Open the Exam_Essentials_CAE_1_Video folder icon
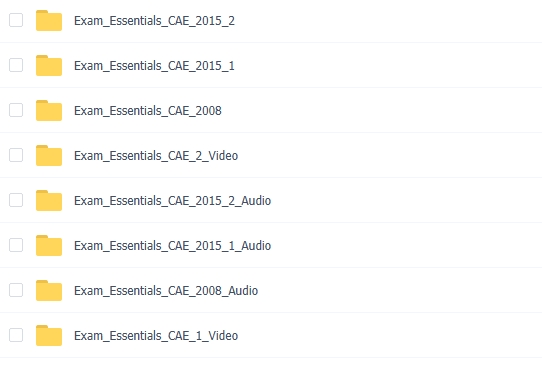The width and height of the screenshot is (542, 366). (49, 335)
